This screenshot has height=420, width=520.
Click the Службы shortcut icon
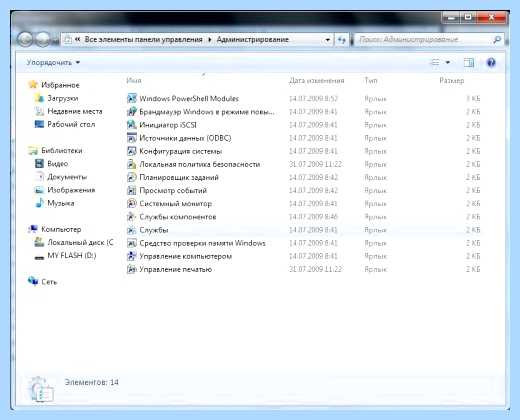pyautogui.click(x=132, y=230)
